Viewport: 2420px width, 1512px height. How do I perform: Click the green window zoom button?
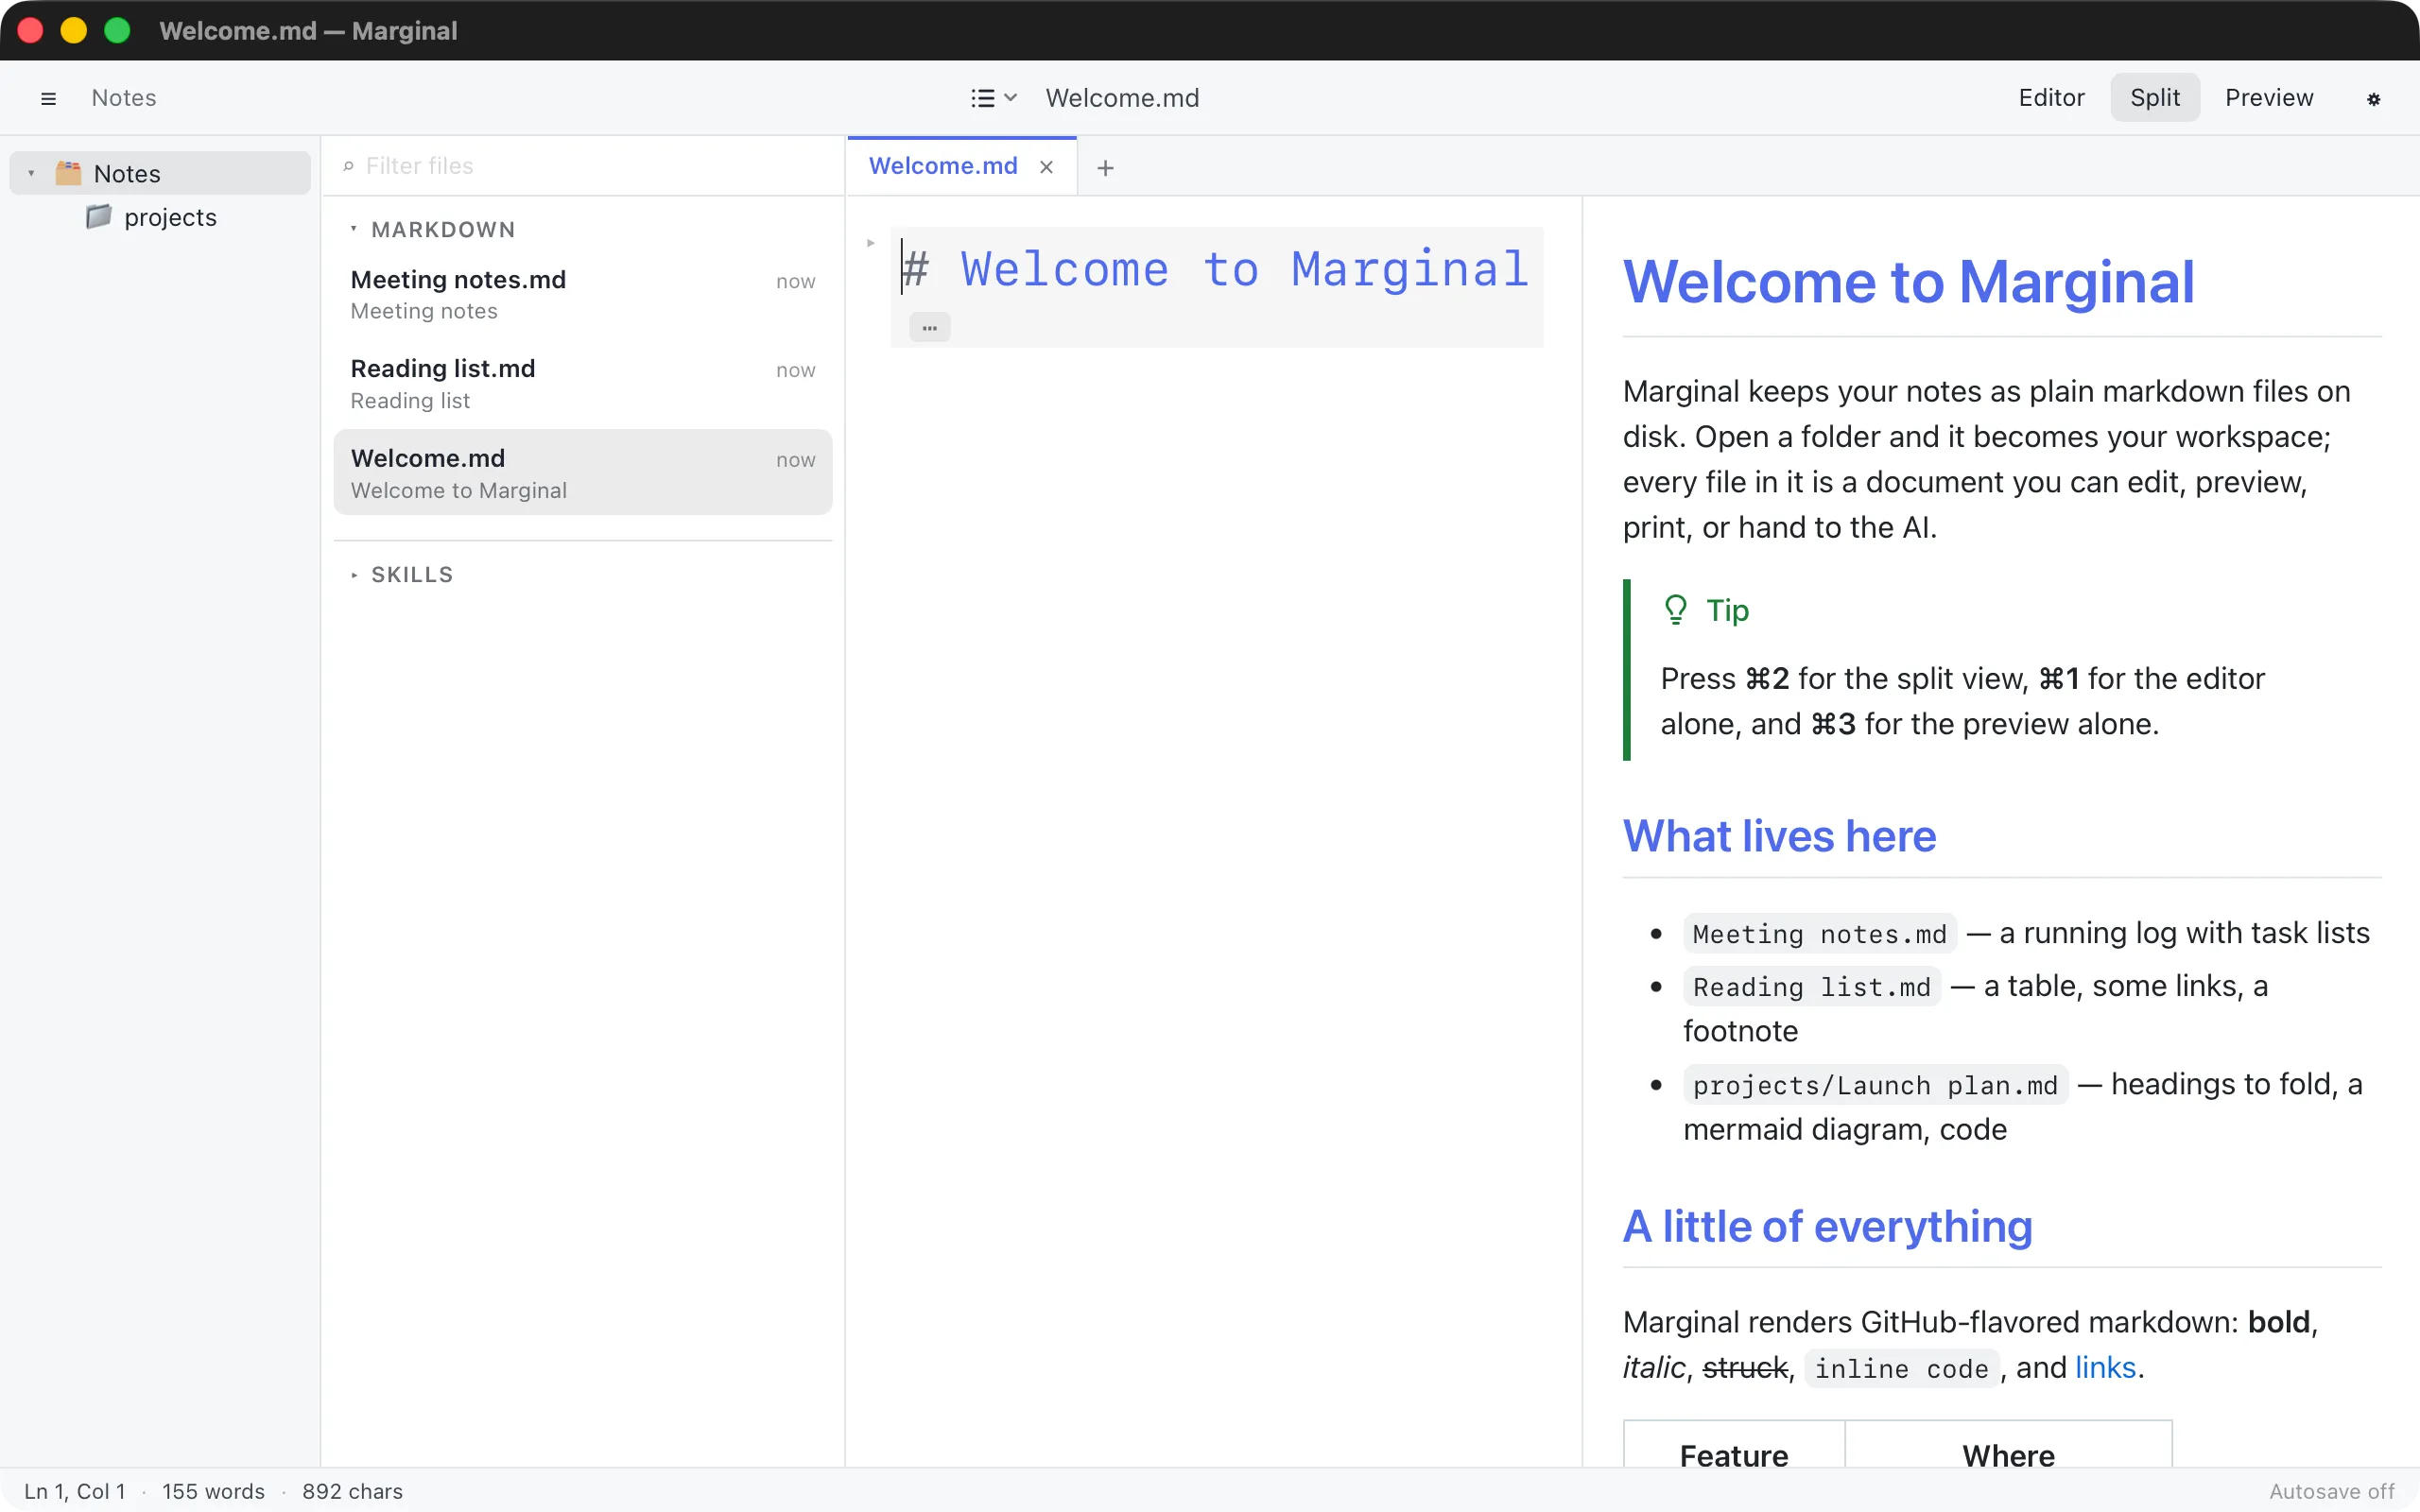click(117, 30)
